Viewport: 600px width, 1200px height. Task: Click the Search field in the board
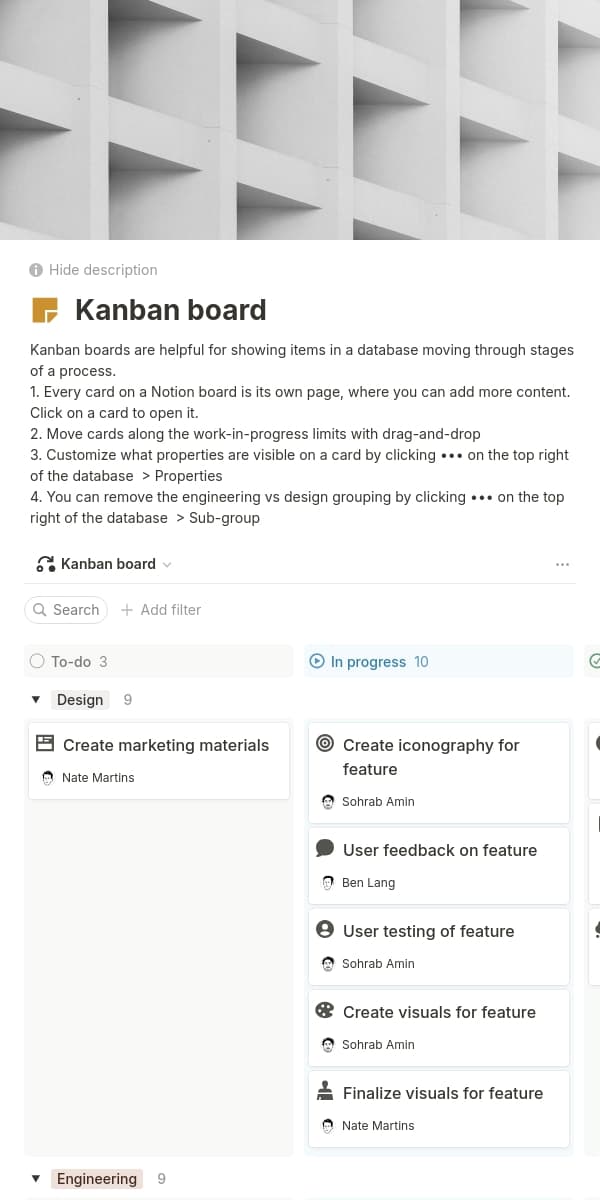tap(66, 610)
